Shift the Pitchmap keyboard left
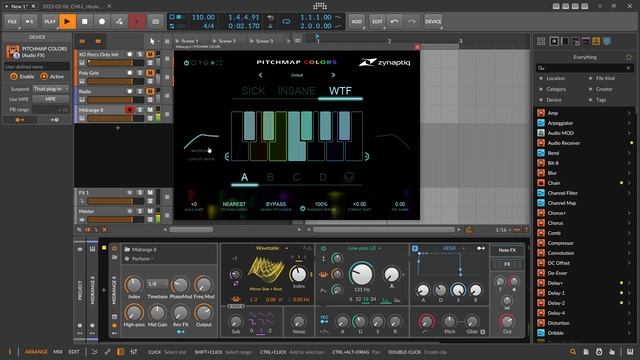640x360 pixels. [227, 156]
